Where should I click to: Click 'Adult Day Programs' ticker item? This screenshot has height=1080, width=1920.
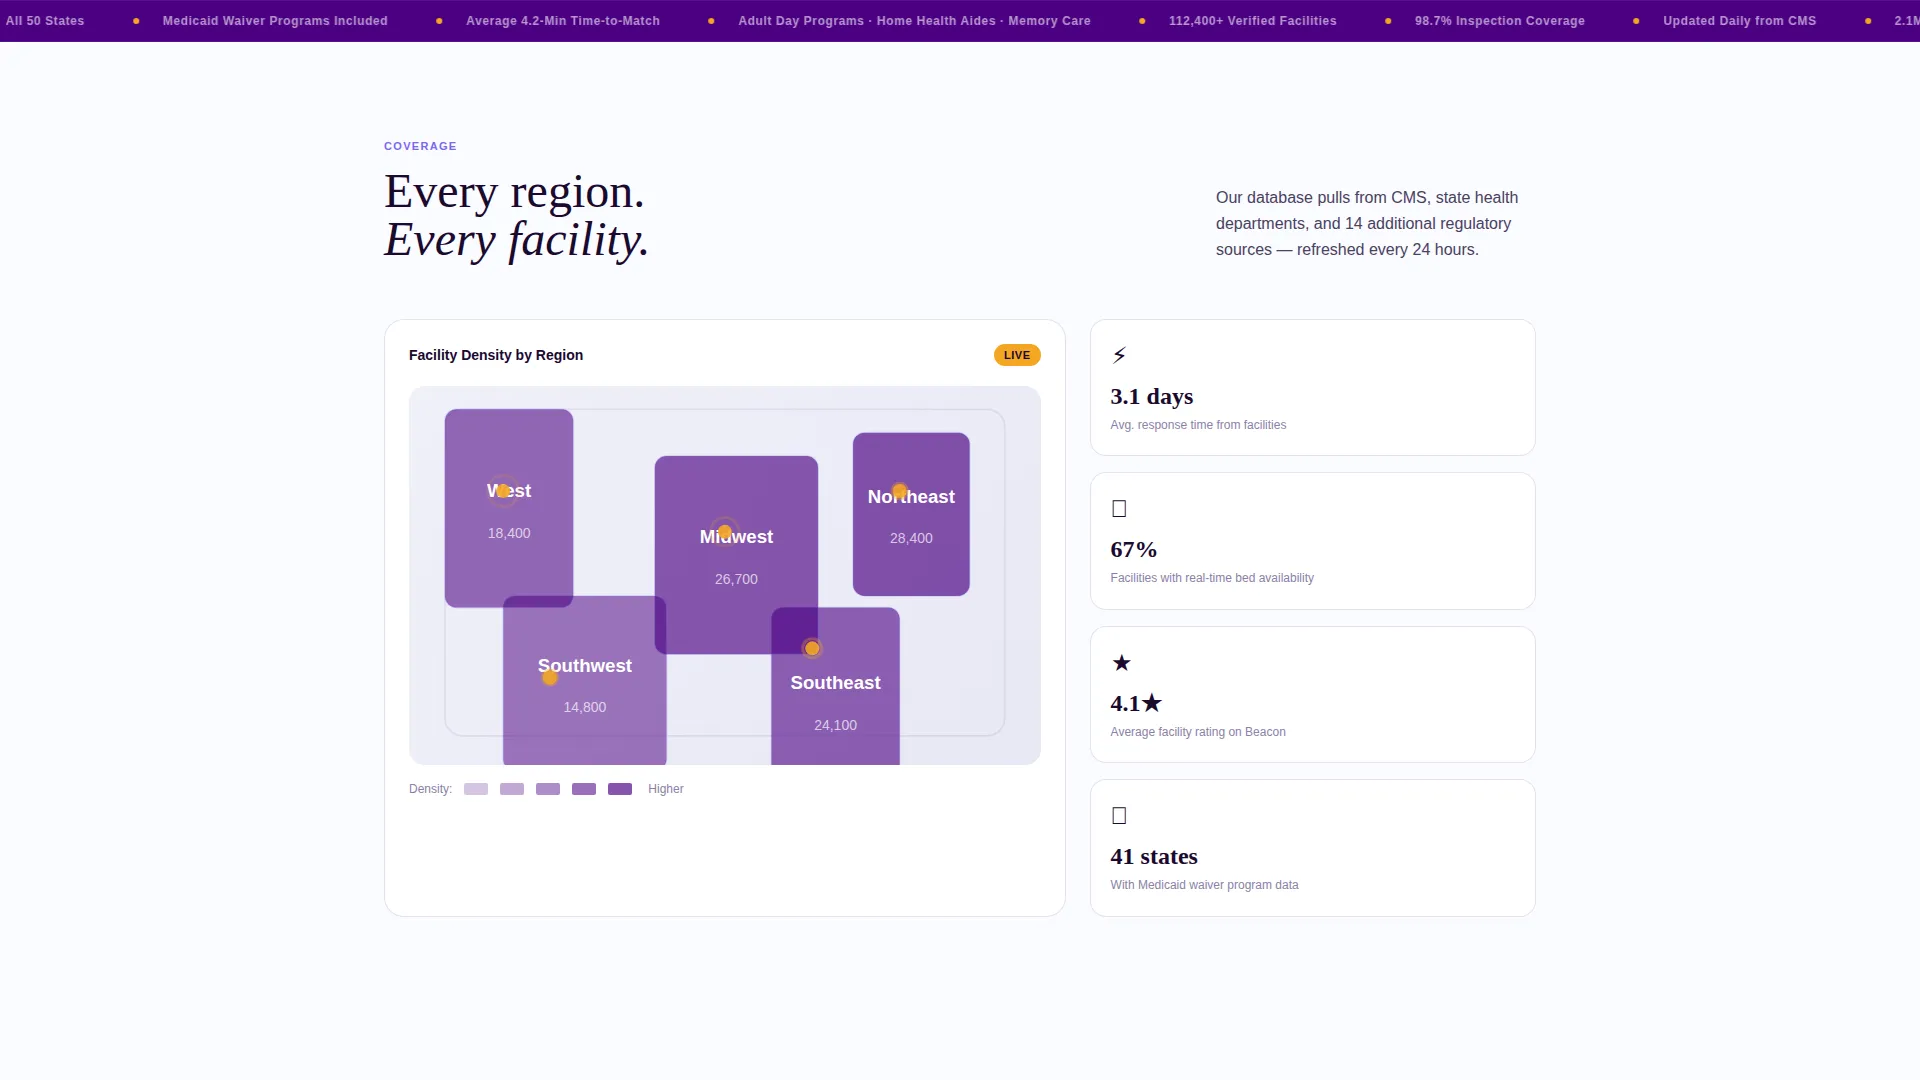(801, 21)
